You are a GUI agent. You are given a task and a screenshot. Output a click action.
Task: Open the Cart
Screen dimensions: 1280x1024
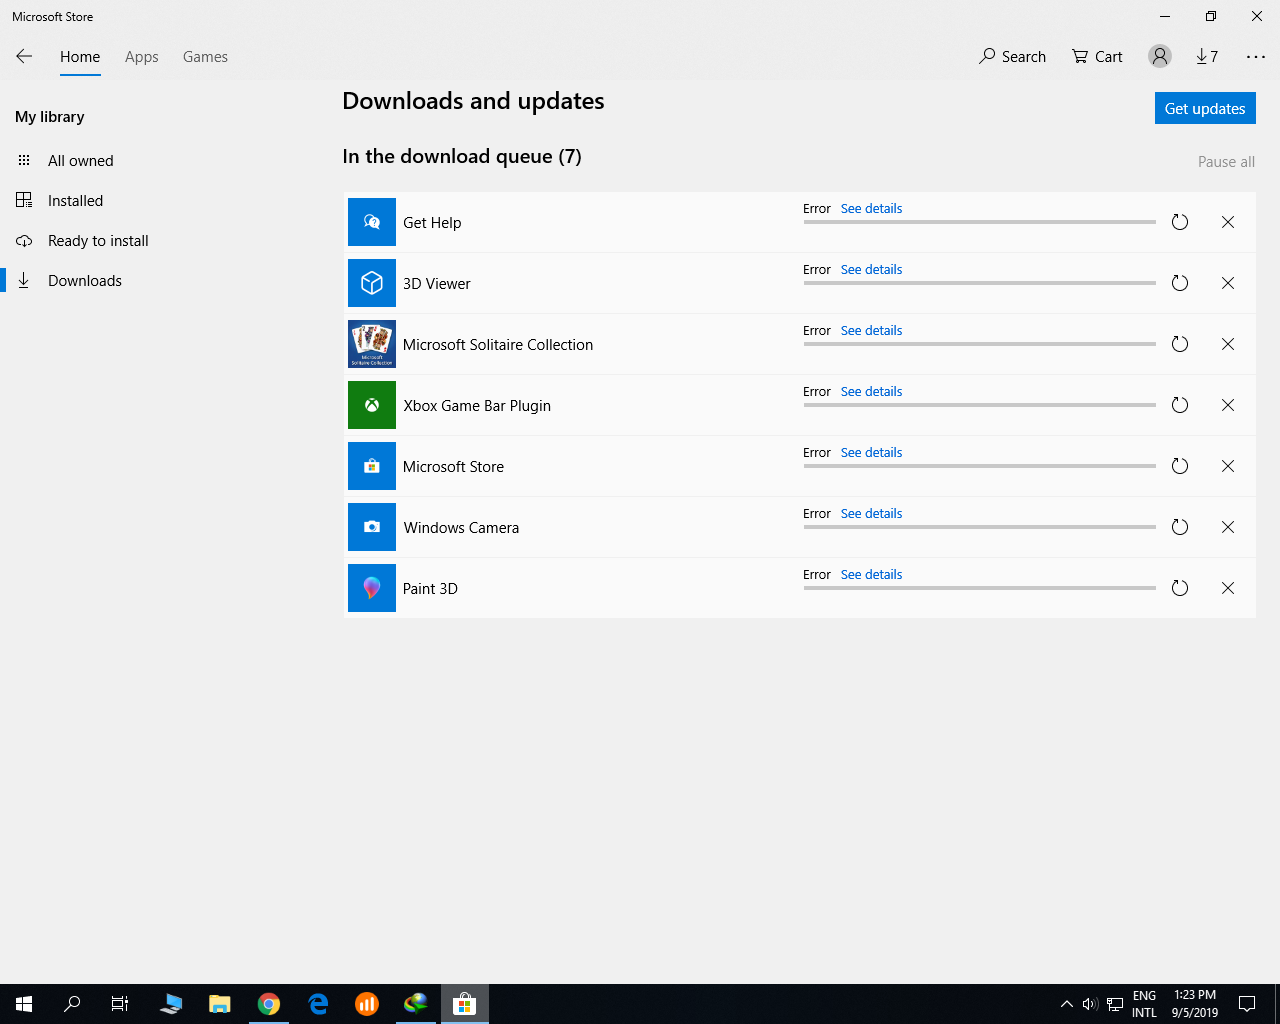coord(1097,56)
